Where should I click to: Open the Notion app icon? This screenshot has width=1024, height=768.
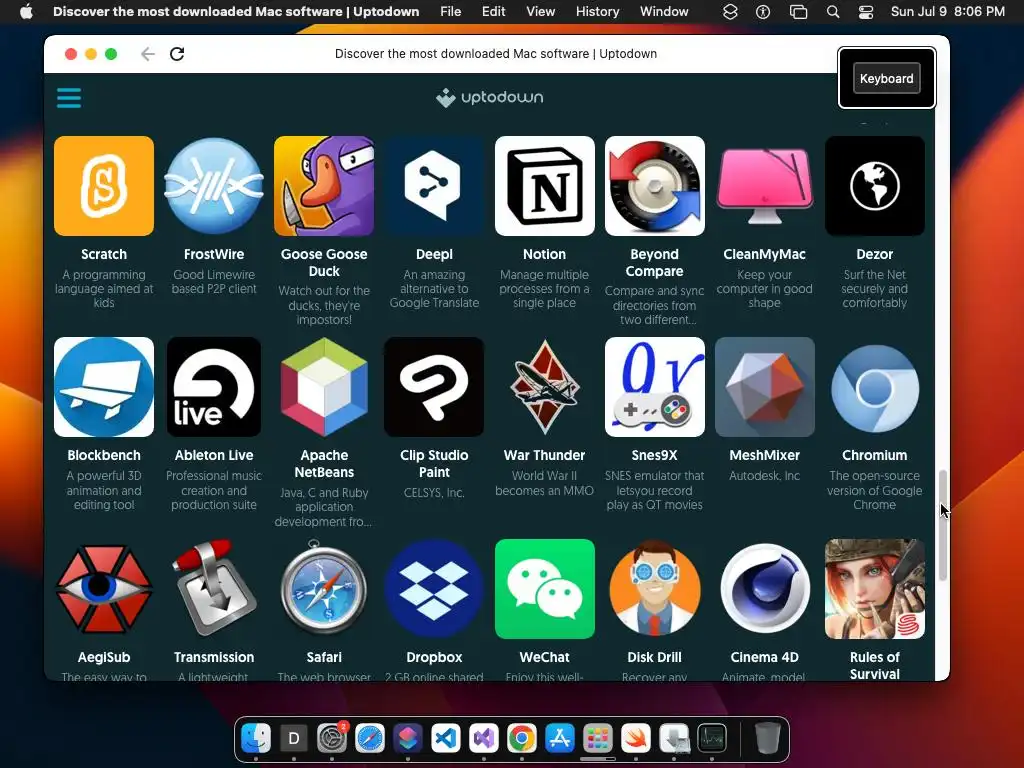[x=545, y=186]
